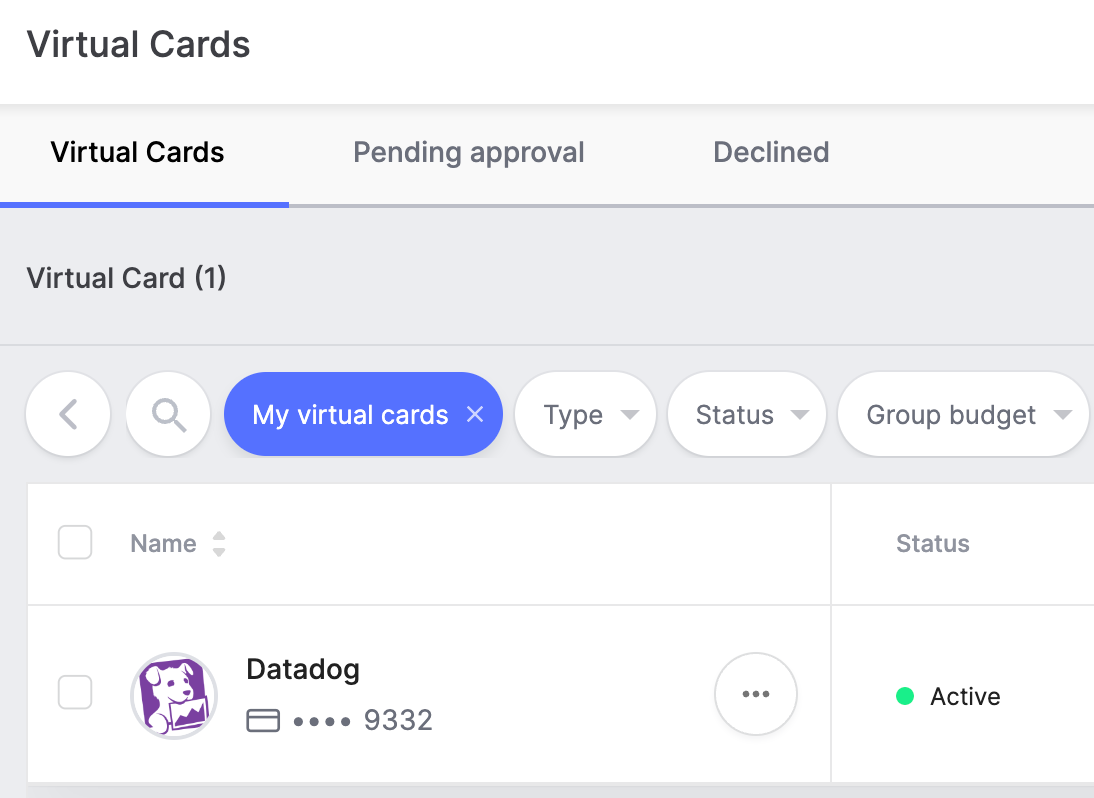Remove the My virtual cards filter with X

475,414
